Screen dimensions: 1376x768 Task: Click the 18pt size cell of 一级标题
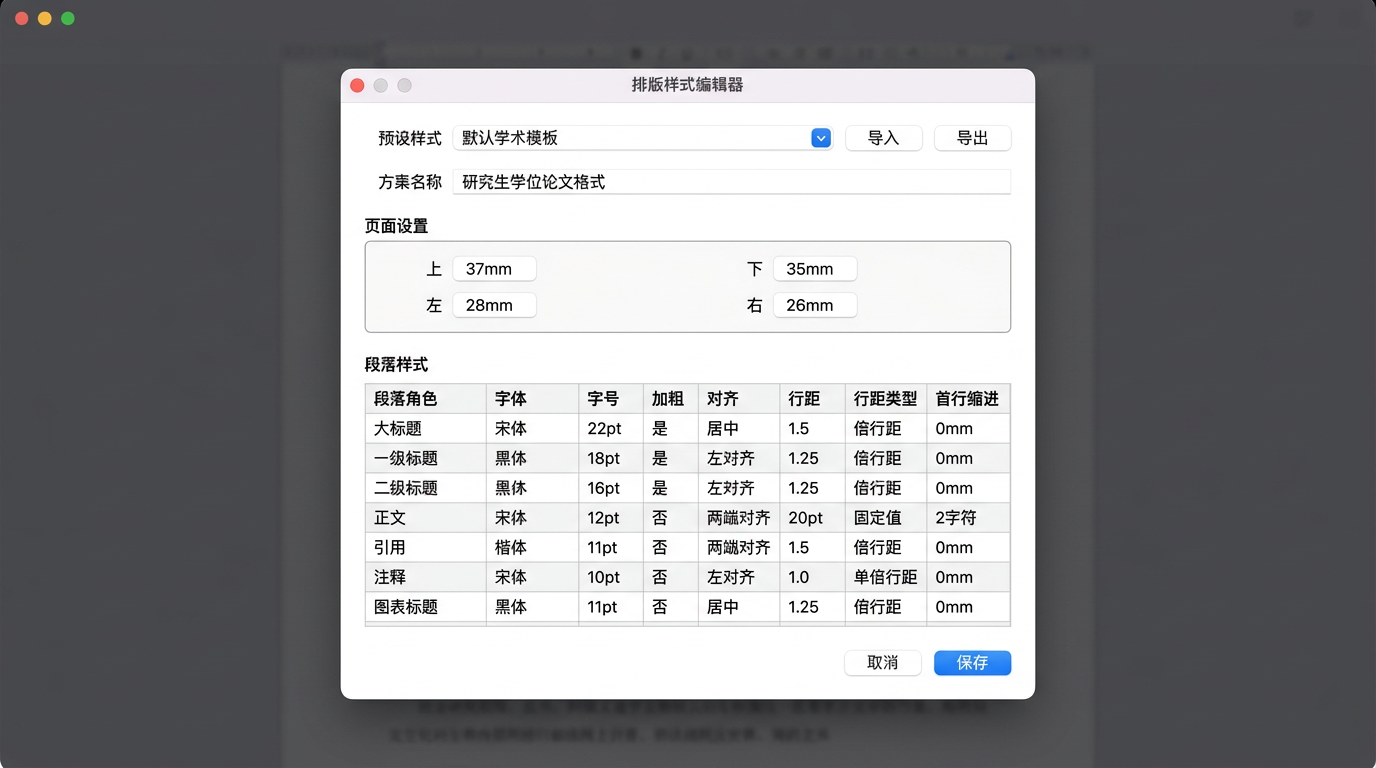[611, 458]
